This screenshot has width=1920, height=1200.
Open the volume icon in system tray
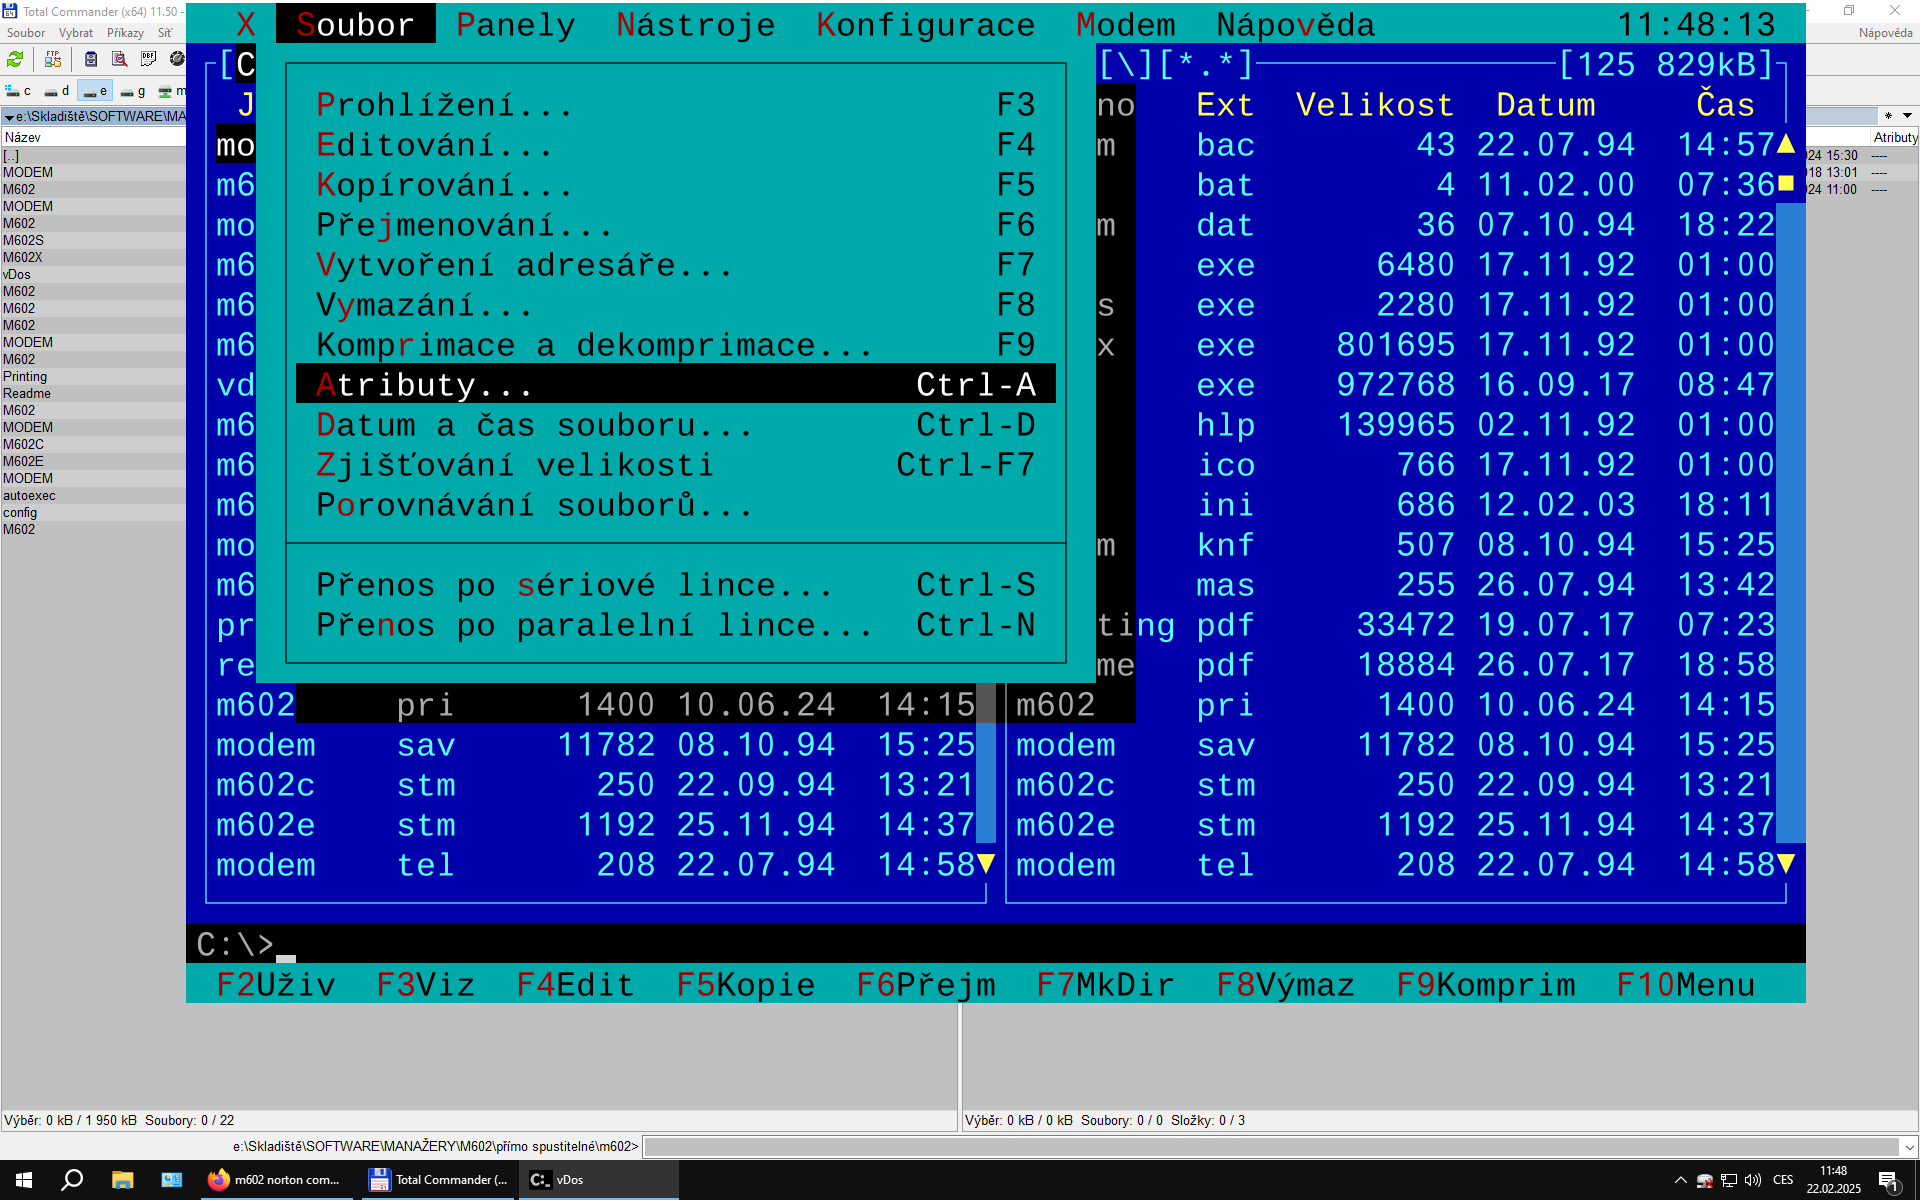[1753, 1180]
